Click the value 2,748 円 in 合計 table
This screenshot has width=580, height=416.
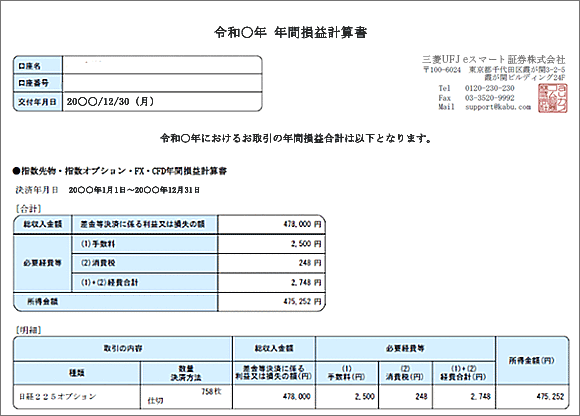(306, 283)
